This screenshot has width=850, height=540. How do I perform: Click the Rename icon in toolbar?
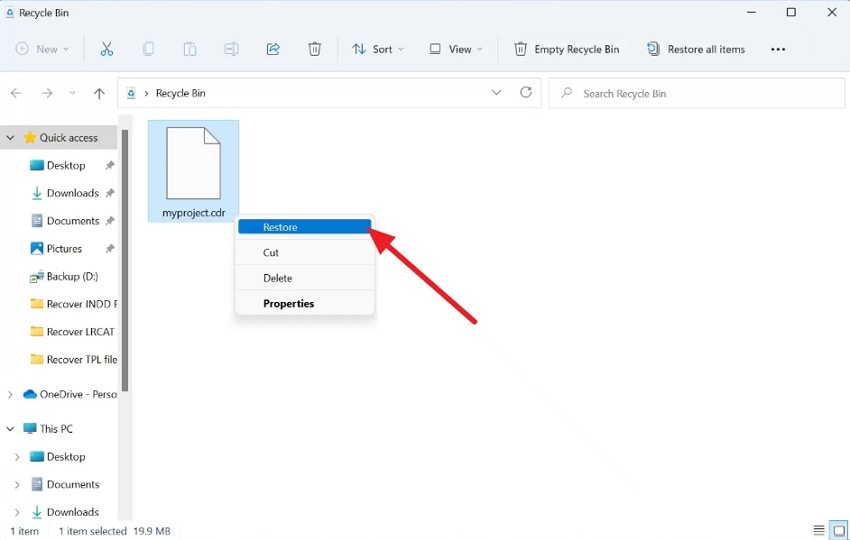[x=231, y=49]
